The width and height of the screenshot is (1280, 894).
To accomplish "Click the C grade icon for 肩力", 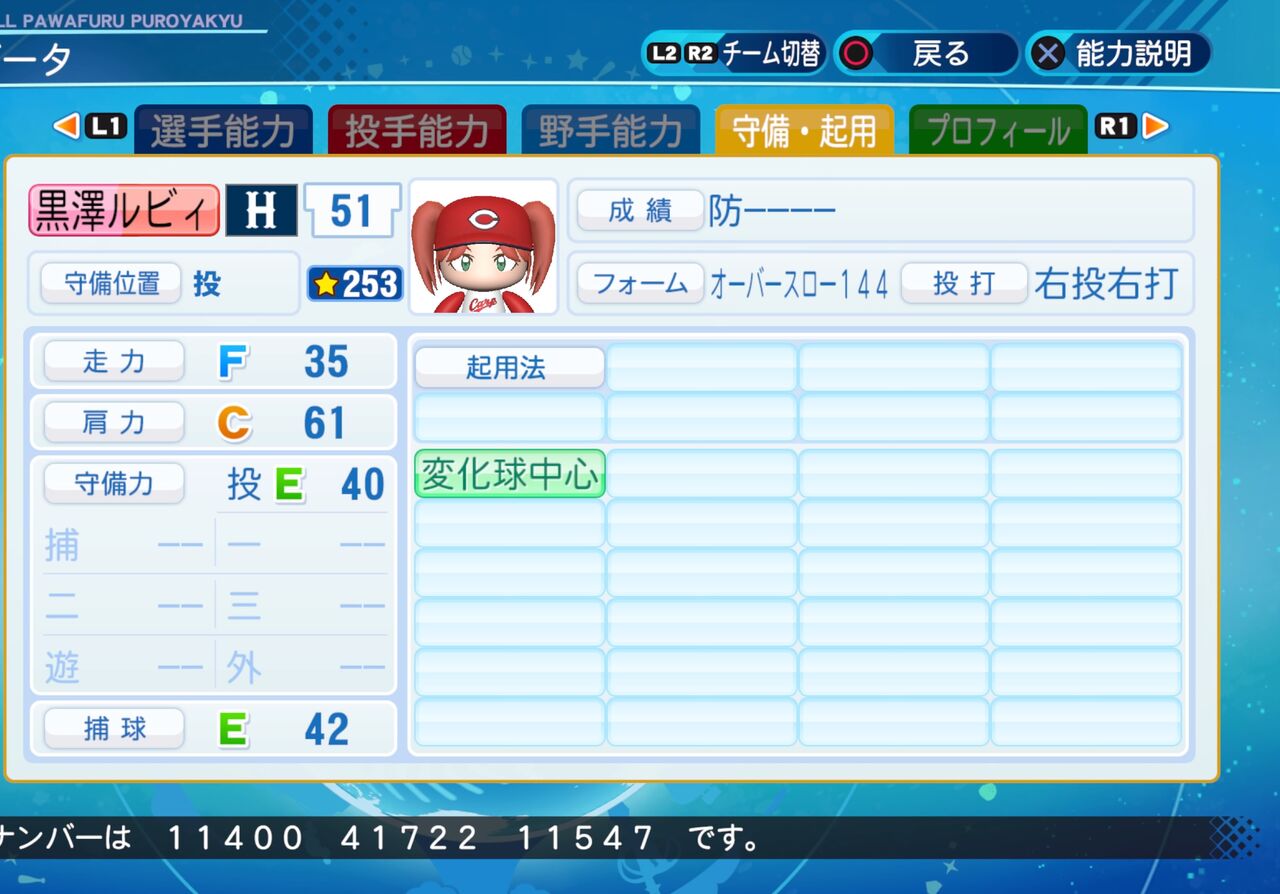I will [x=233, y=424].
